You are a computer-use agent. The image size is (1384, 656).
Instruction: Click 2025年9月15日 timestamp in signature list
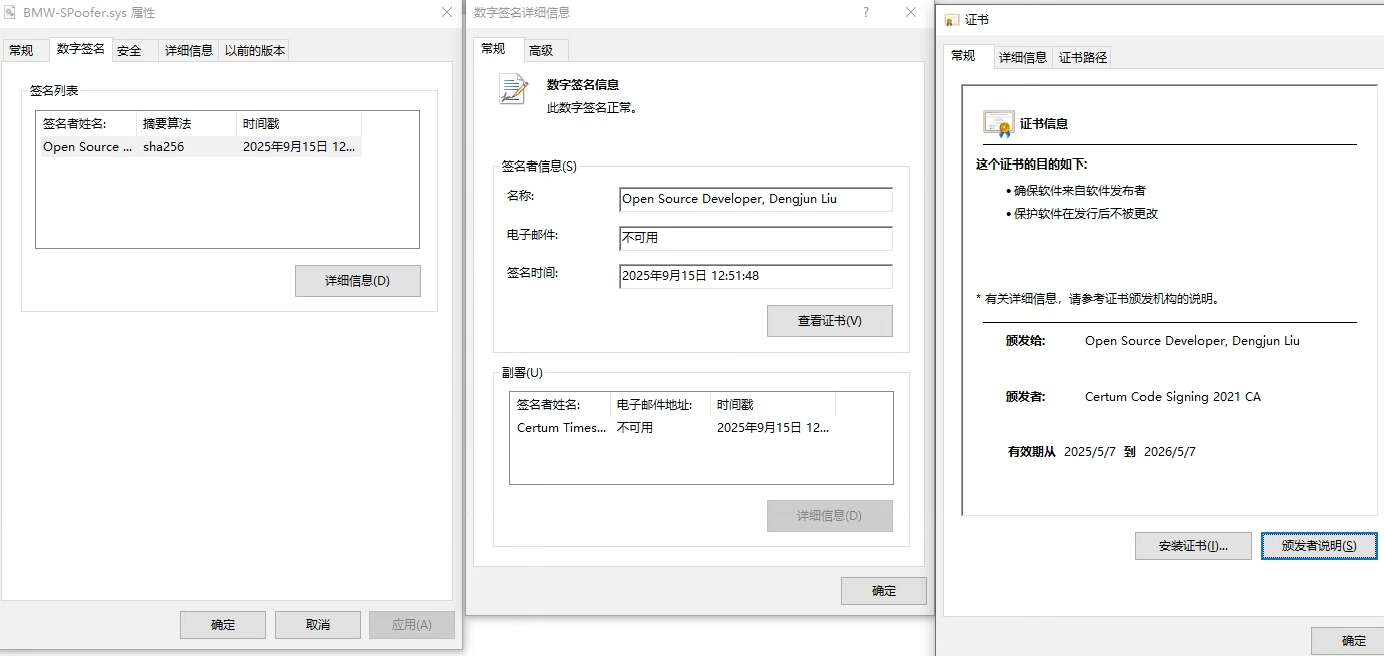tap(299, 146)
